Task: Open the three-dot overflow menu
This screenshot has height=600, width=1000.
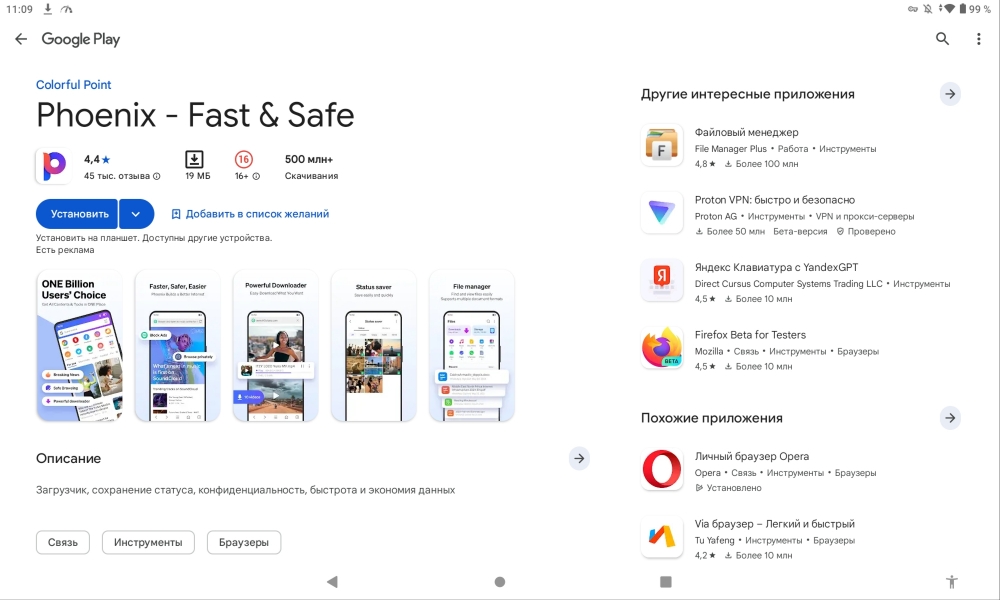Action: click(978, 39)
